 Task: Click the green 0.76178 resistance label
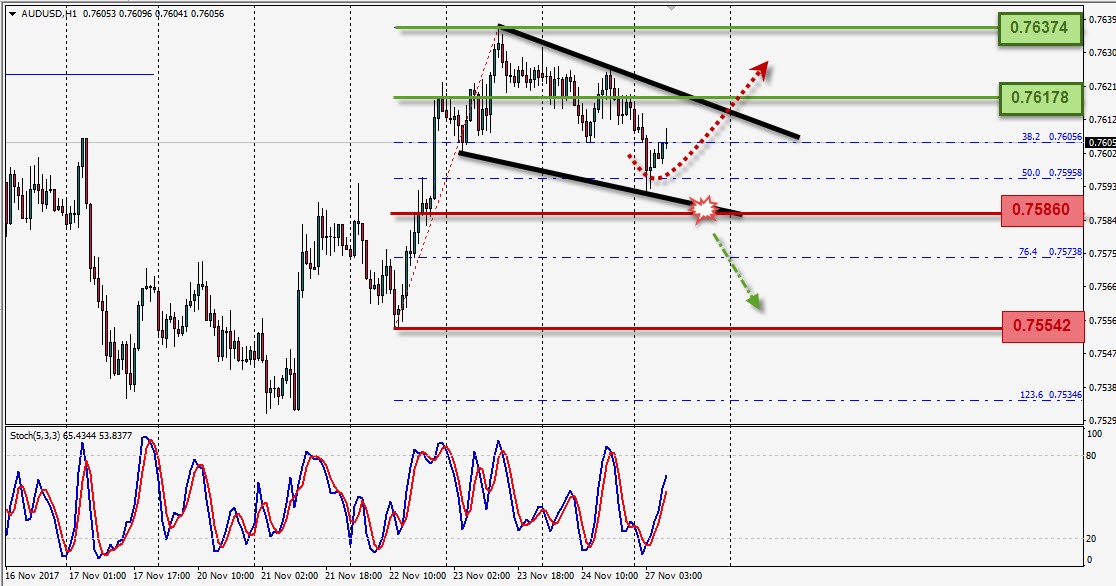1038,97
